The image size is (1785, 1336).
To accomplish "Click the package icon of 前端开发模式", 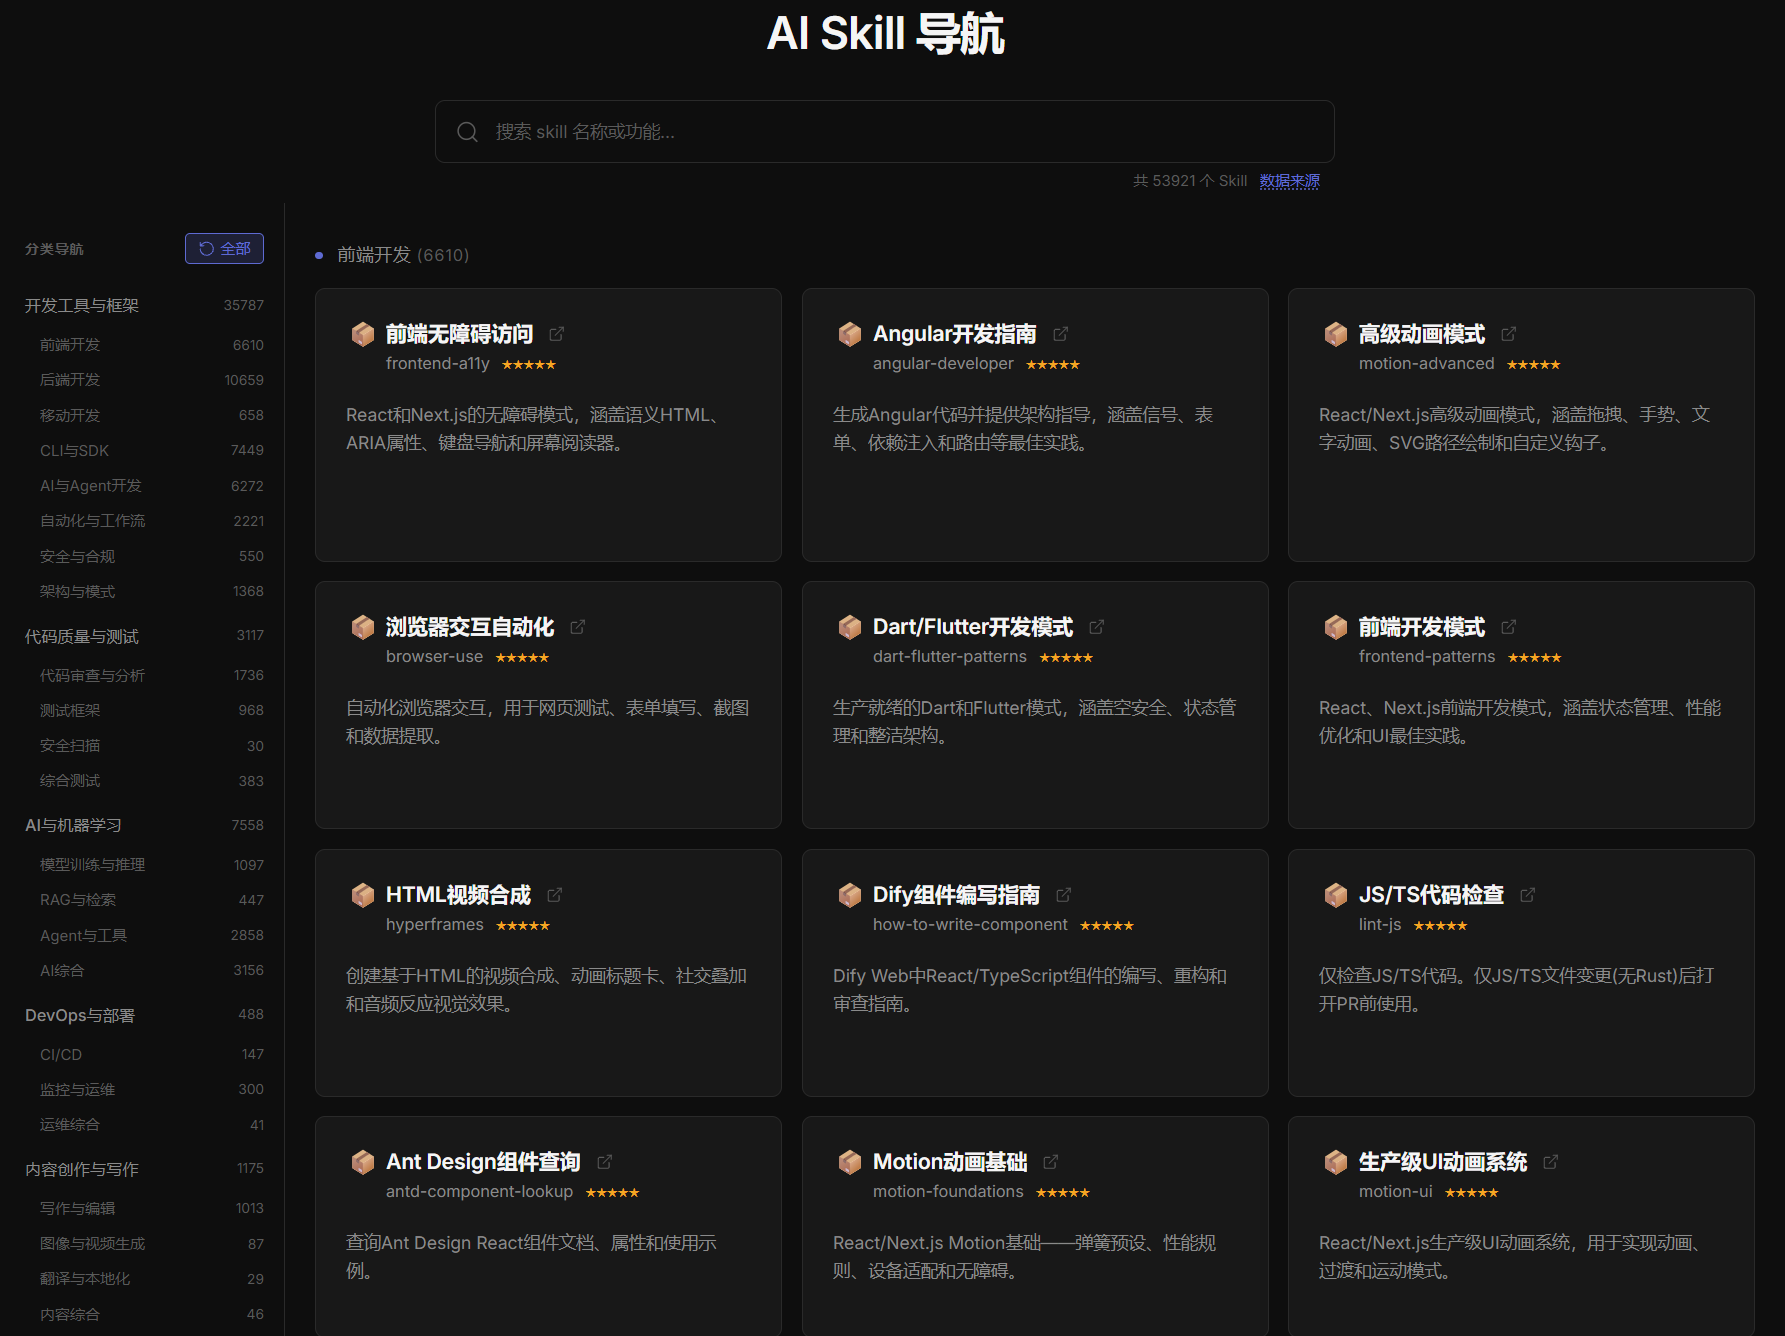I will pos(1336,627).
